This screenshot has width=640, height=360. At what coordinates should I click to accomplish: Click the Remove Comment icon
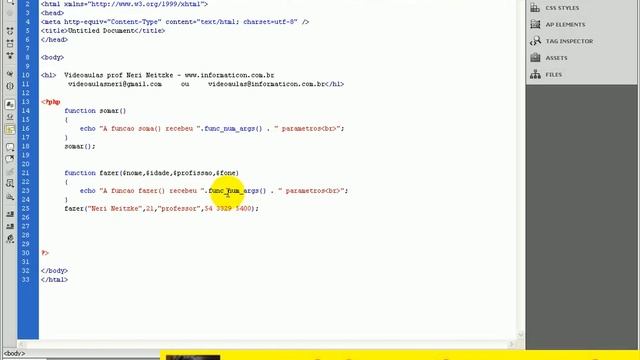[10, 160]
